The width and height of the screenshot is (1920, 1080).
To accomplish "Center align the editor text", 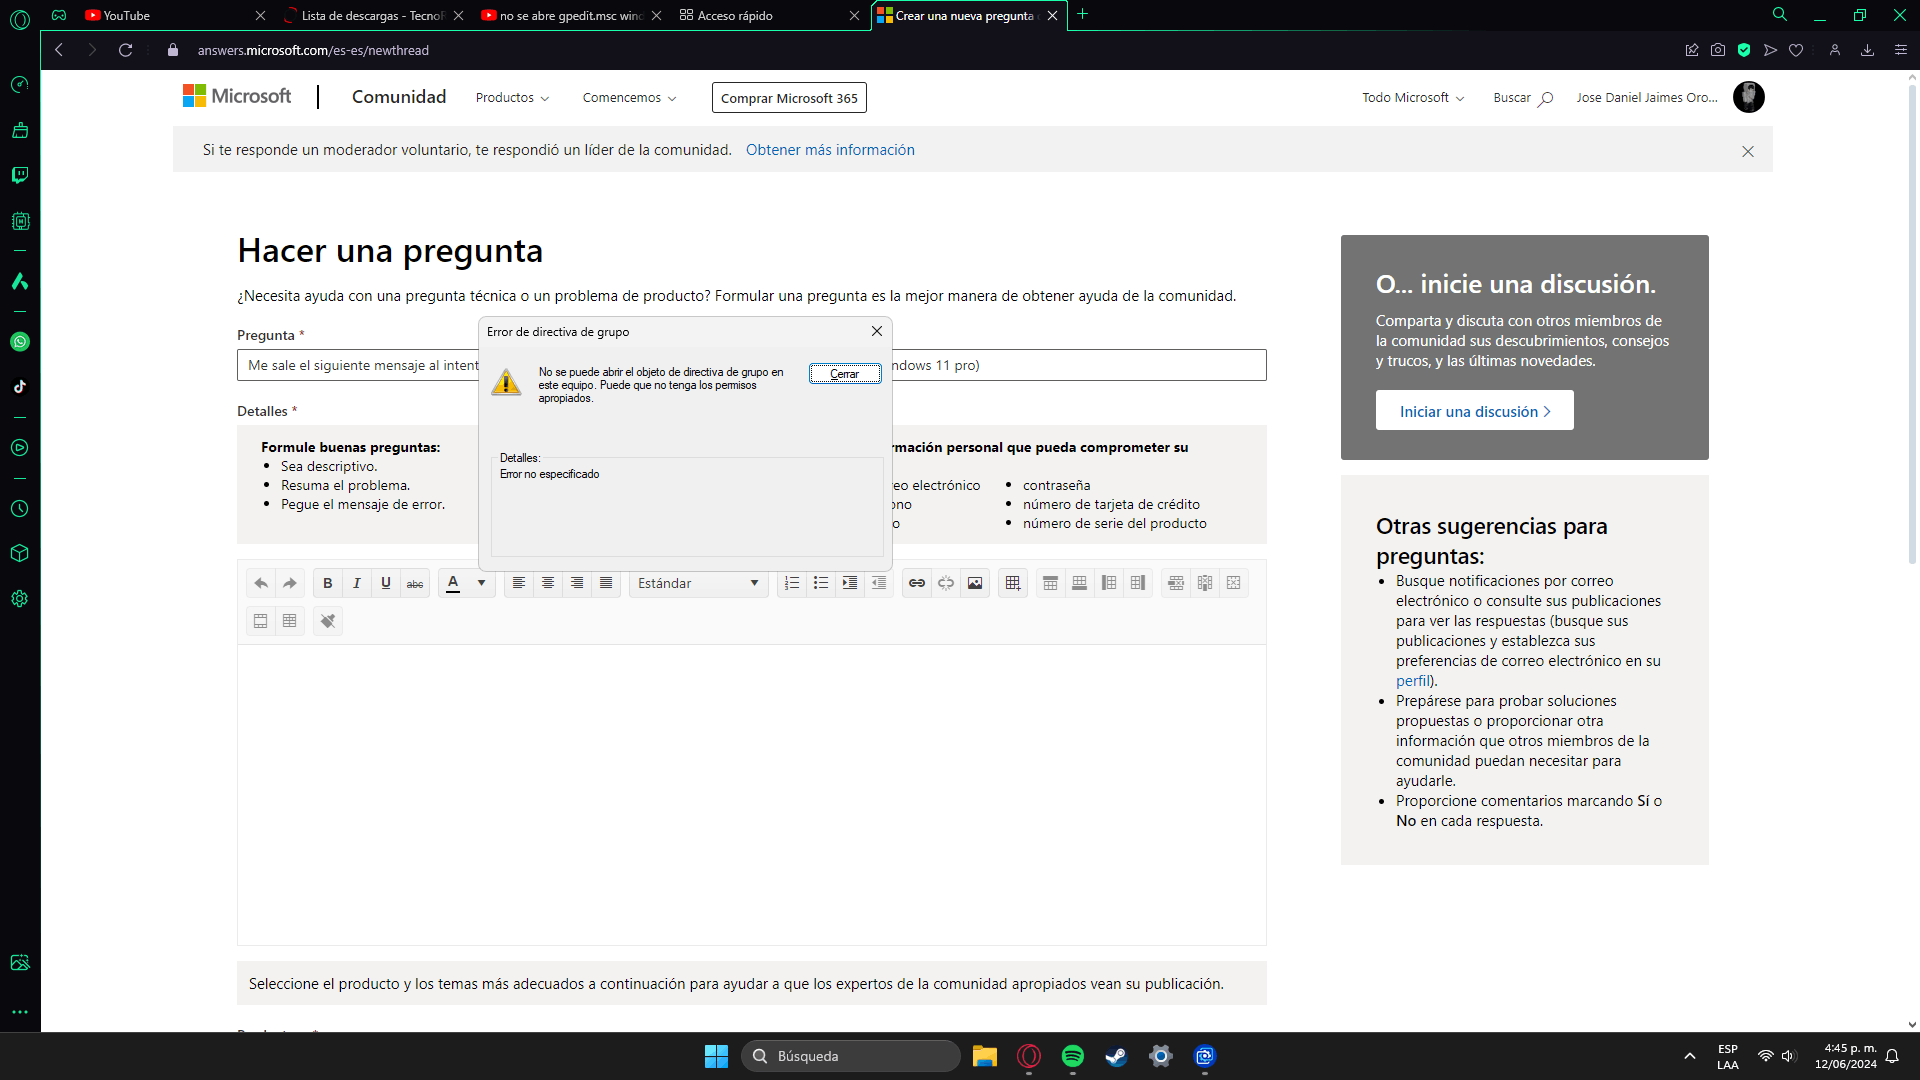I will coord(547,583).
